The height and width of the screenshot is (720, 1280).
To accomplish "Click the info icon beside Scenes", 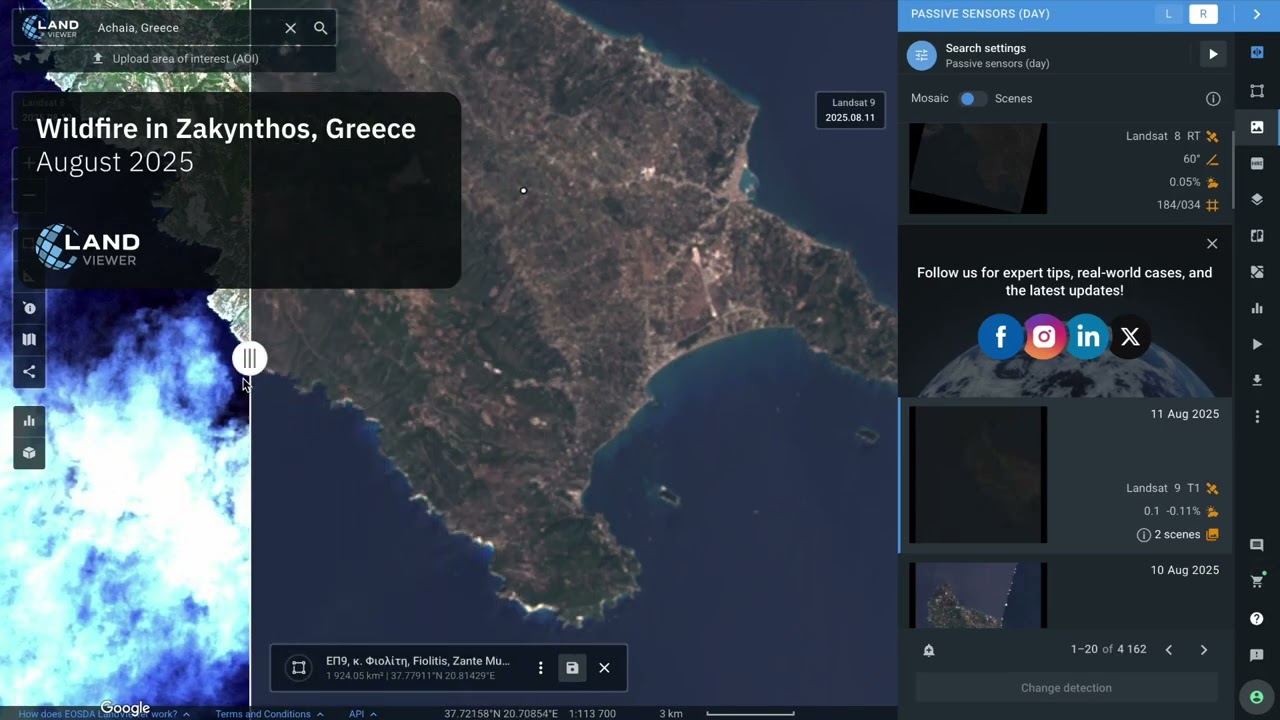I will point(1213,99).
